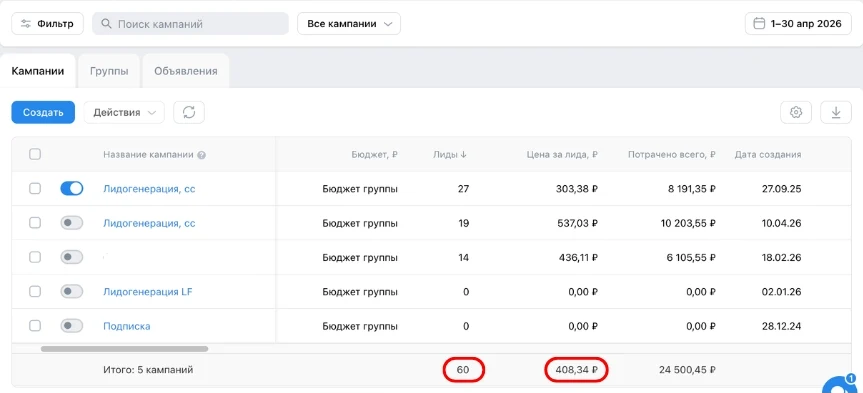Turn off the campaign created 27.09.25
The height and width of the screenshot is (393, 863).
(72, 189)
